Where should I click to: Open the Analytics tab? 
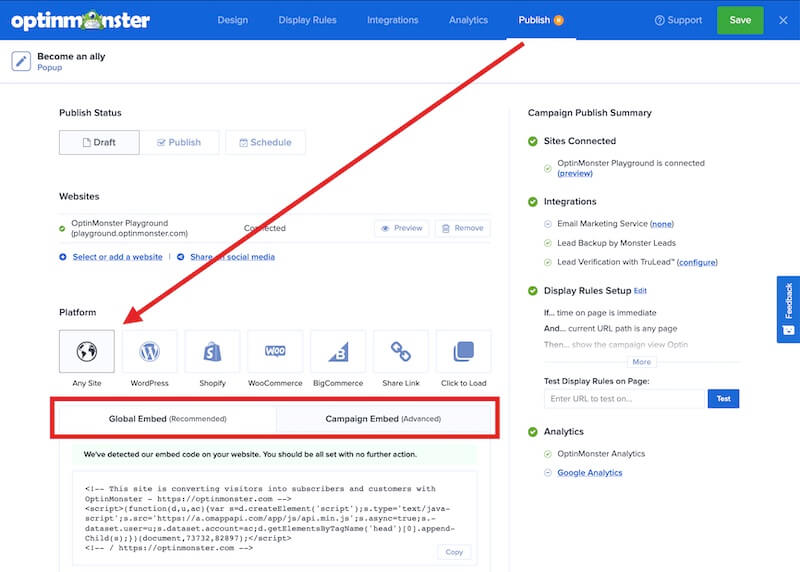click(468, 20)
